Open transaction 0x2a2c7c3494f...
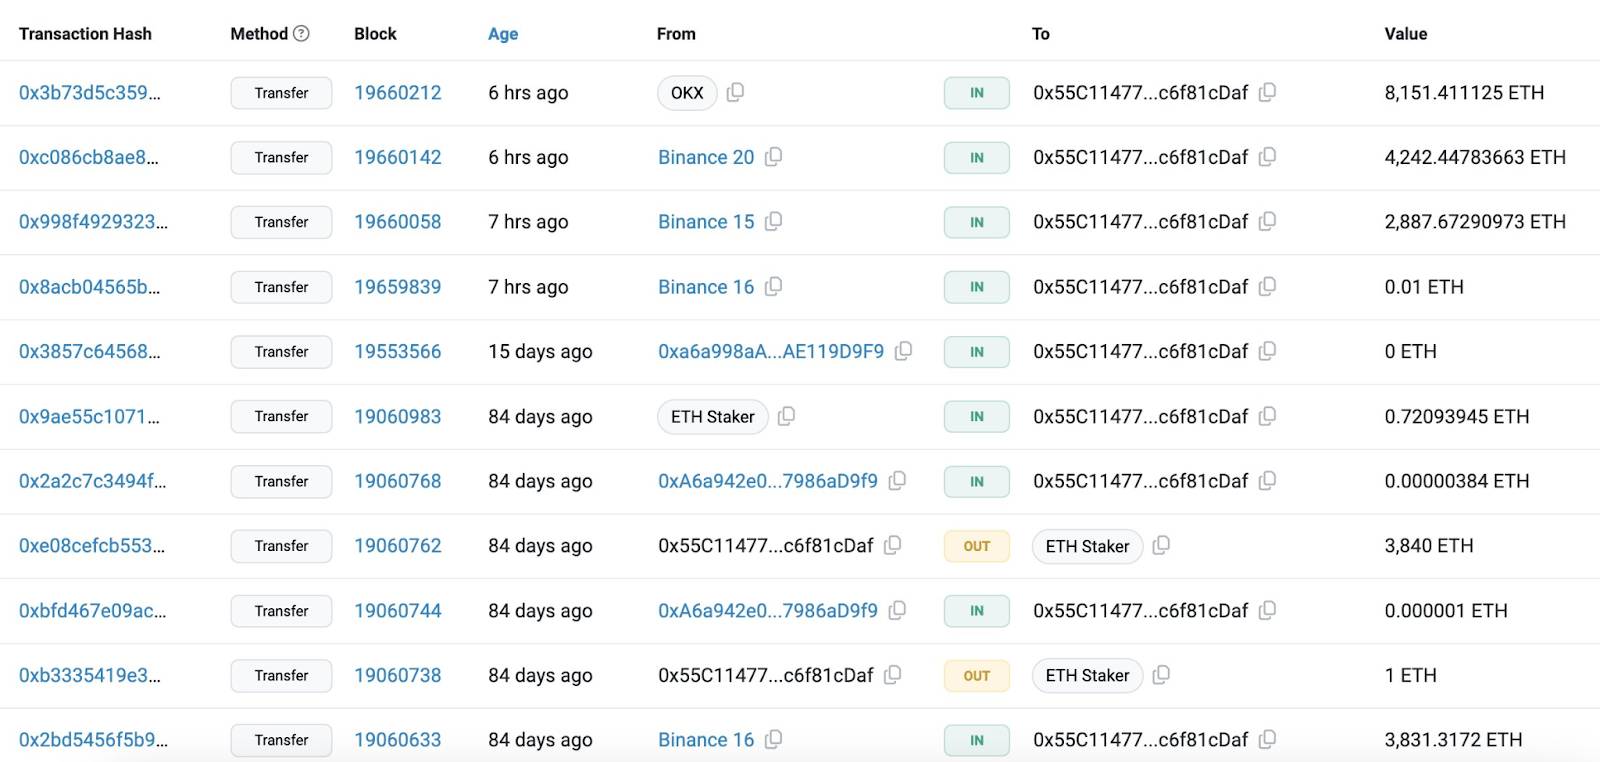The width and height of the screenshot is (1600, 762). [x=93, y=481]
